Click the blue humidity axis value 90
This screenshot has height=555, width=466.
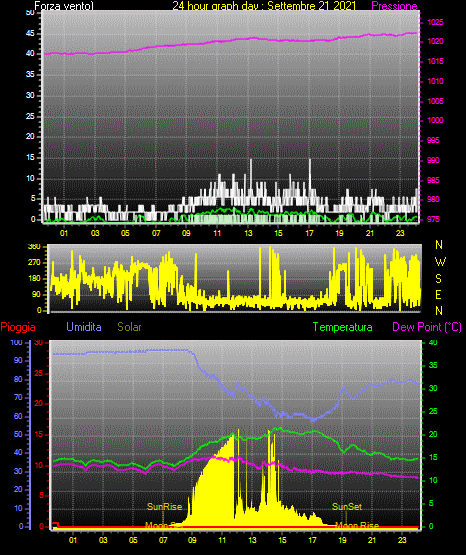[18, 360]
